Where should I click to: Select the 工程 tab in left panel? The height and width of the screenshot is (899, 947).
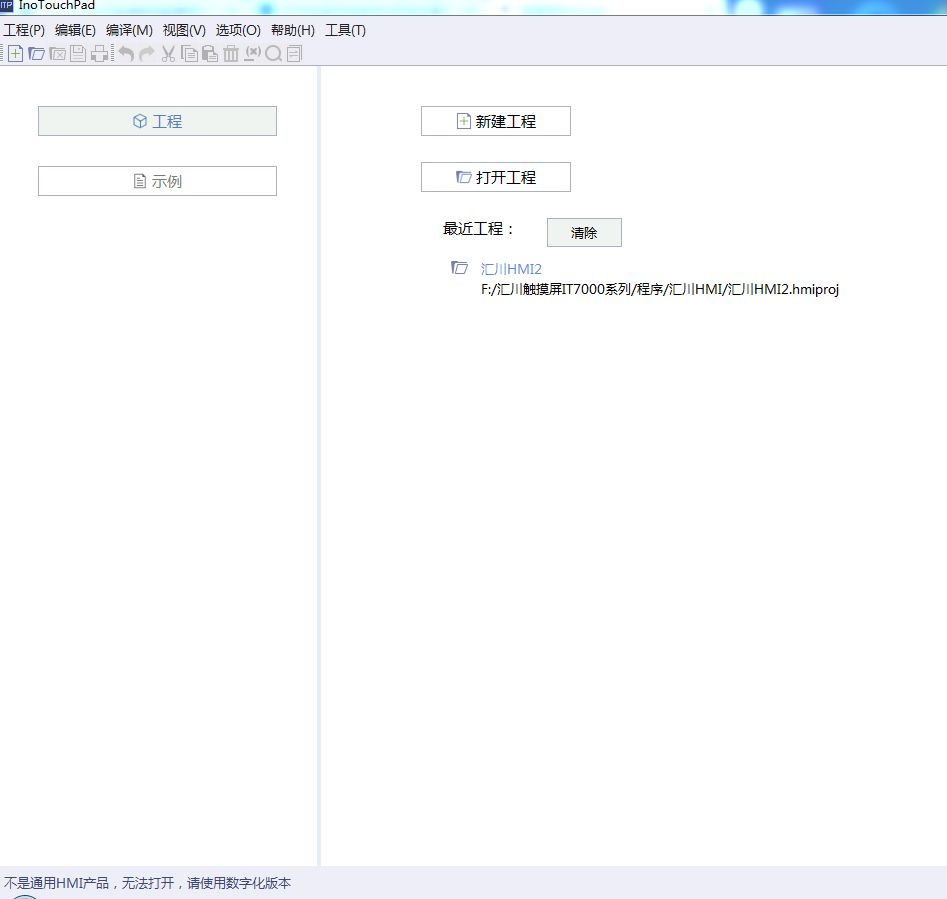[x=157, y=121]
